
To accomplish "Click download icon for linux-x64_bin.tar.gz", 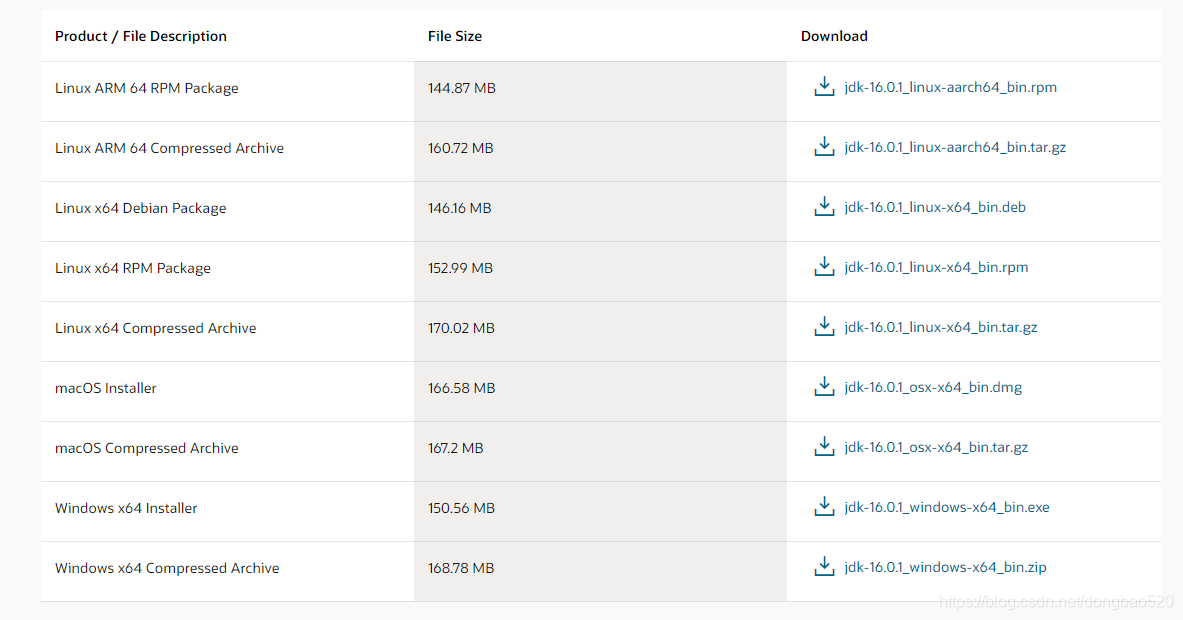I will point(824,327).
